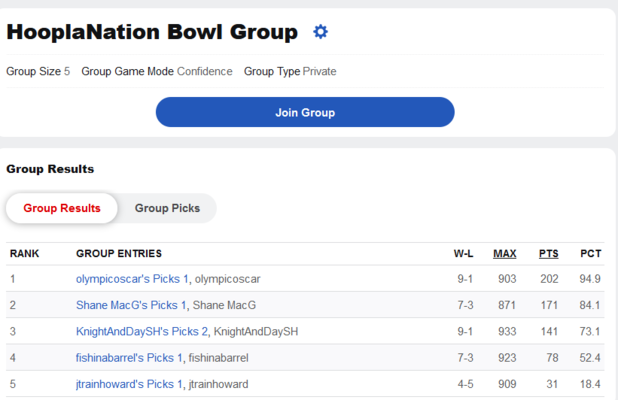Click the PCT column header
Image resolution: width=618 pixels, height=400 pixels.
pos(590,253)
